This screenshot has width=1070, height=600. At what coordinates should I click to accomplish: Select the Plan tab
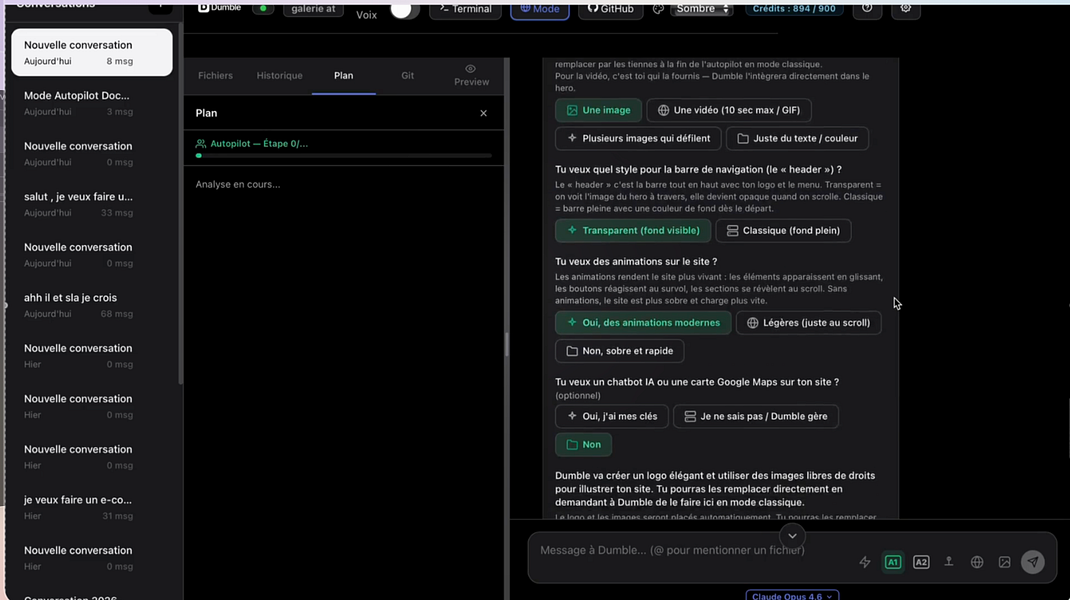tap(344, 76)
